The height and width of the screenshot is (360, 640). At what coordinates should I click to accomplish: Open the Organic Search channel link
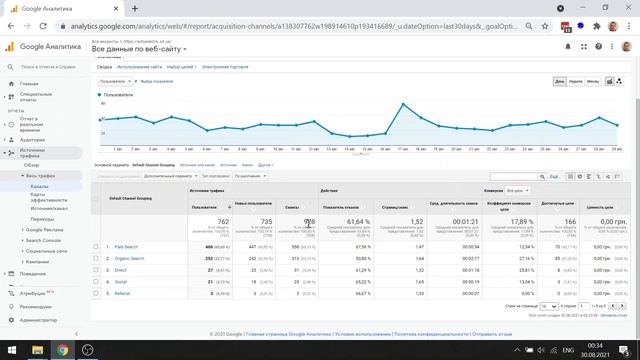click(129, 258)
